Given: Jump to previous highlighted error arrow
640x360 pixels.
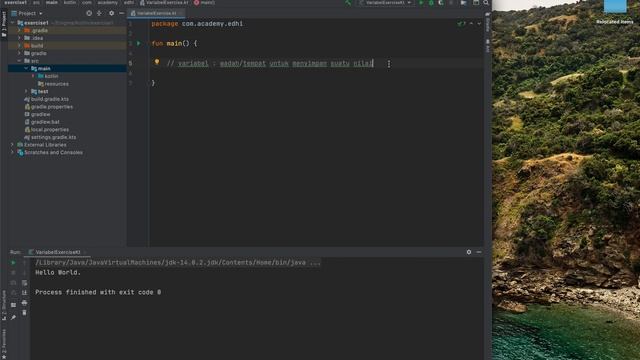Looking at the screenshot, I should tap(471, 24).
